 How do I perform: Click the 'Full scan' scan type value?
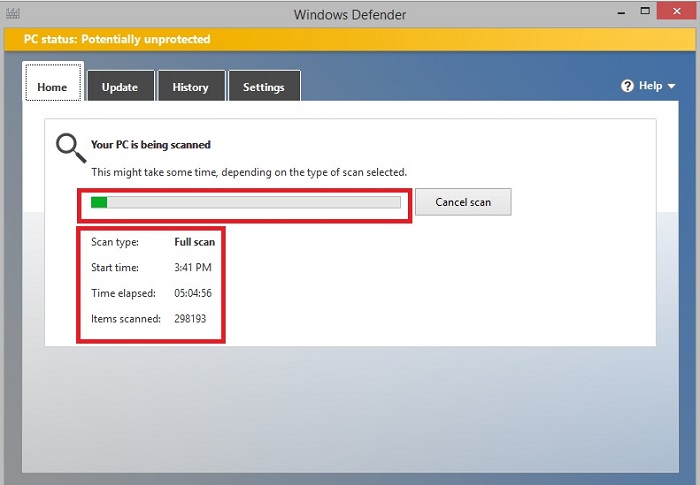click(x=194, y=242)
